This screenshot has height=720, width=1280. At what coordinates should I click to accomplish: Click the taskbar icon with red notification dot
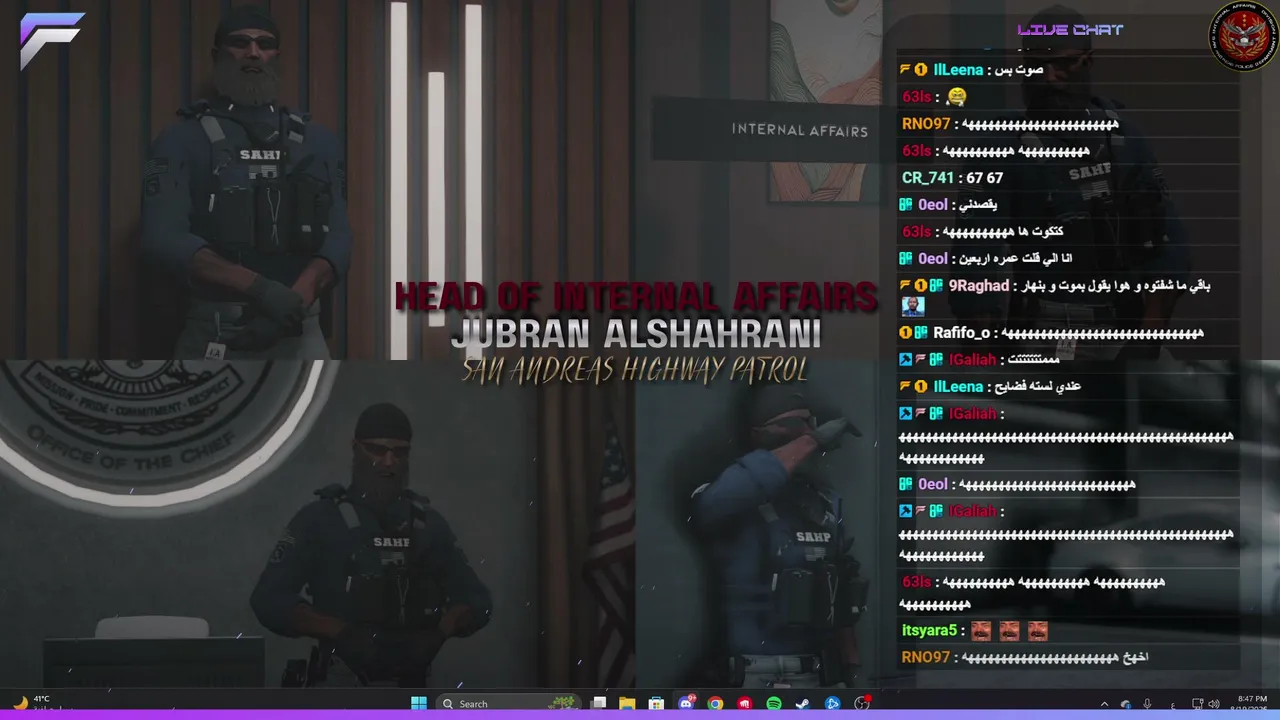tap(862, 704)
